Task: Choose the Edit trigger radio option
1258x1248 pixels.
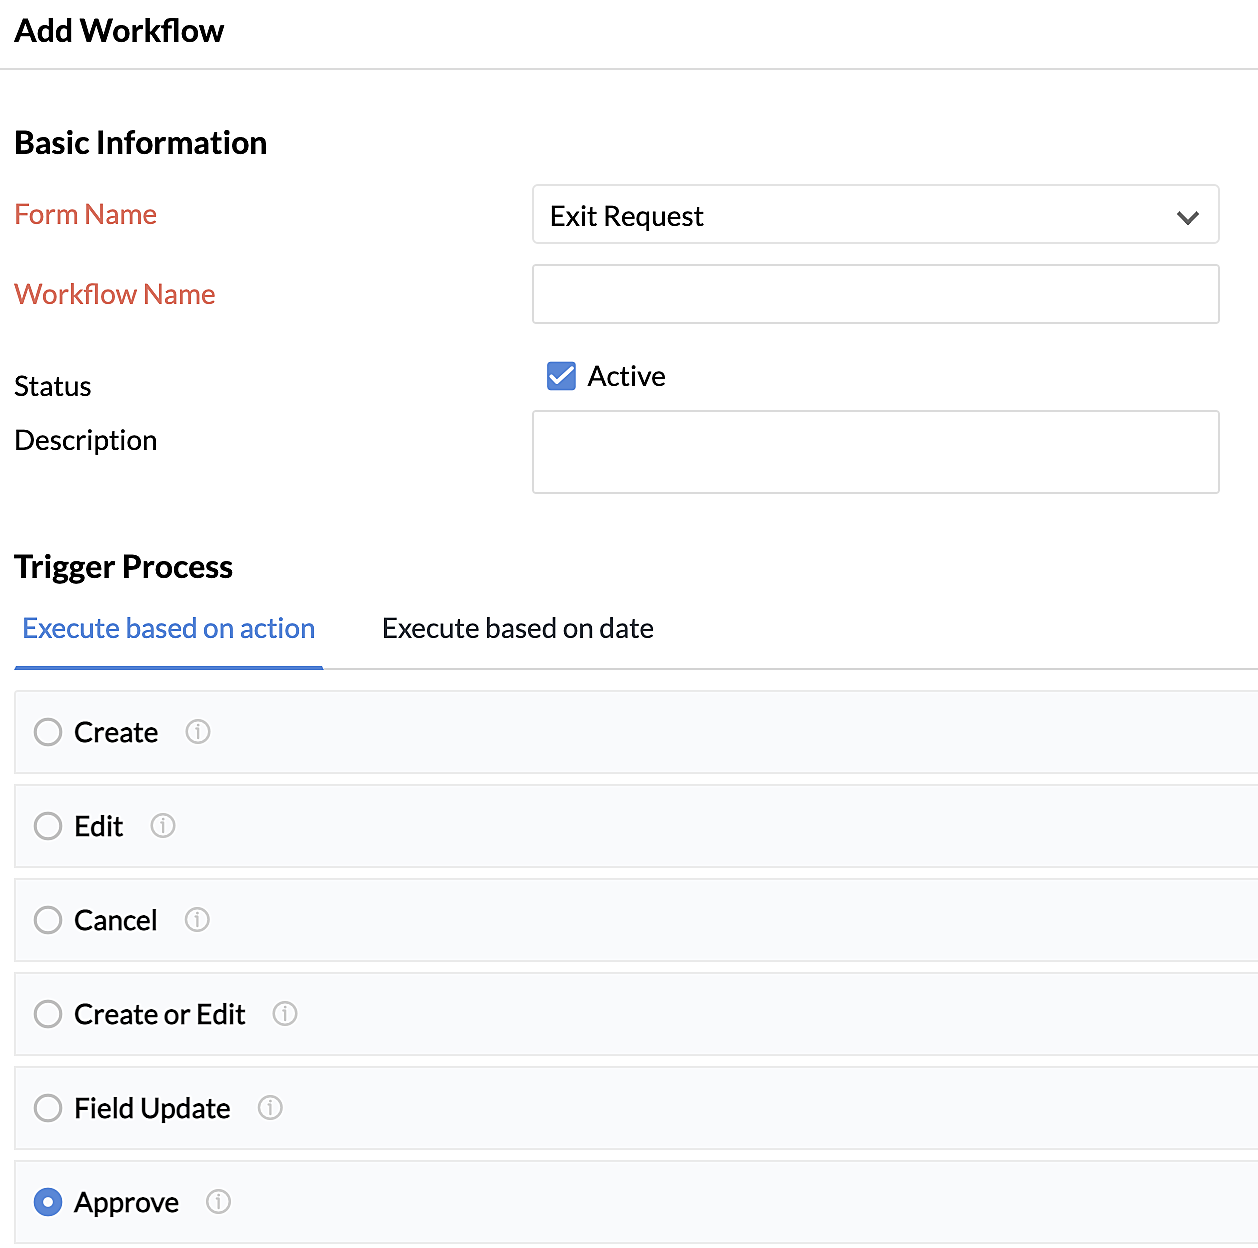Action: point(48,826)
